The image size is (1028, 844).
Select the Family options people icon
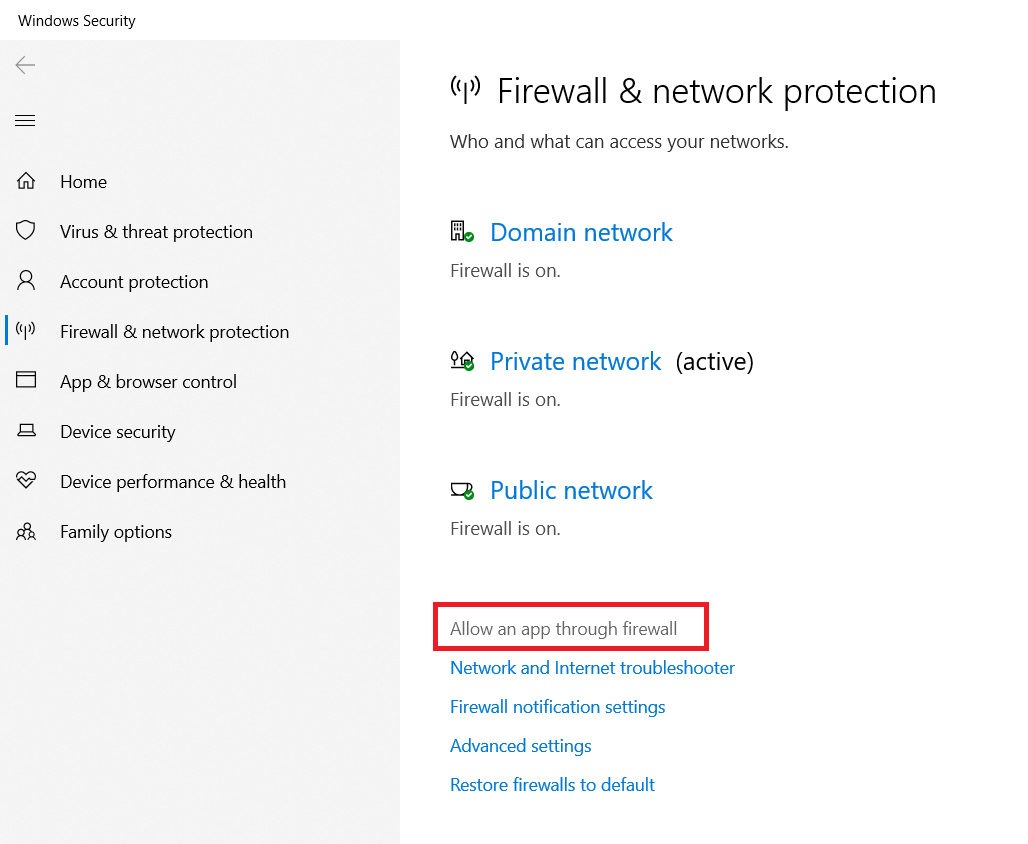tap(26, 531)
